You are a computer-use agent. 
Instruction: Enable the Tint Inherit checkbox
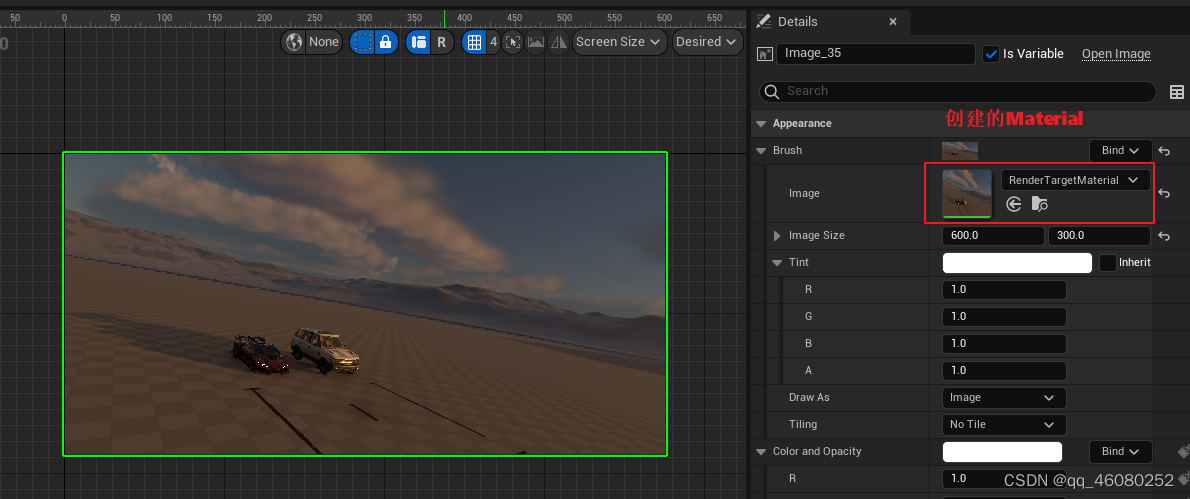1108,262
